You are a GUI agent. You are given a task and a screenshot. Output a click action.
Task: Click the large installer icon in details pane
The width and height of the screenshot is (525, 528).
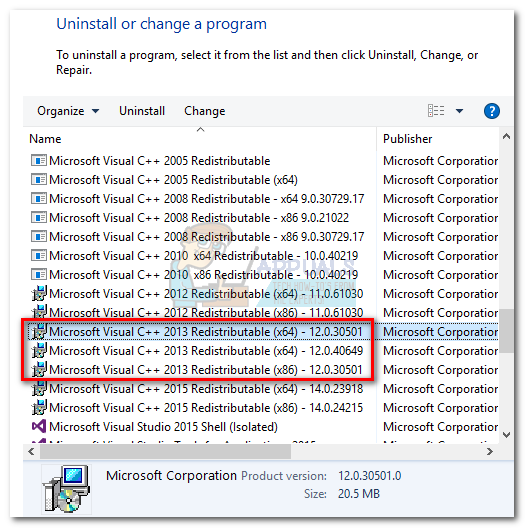tap(66, 489)
